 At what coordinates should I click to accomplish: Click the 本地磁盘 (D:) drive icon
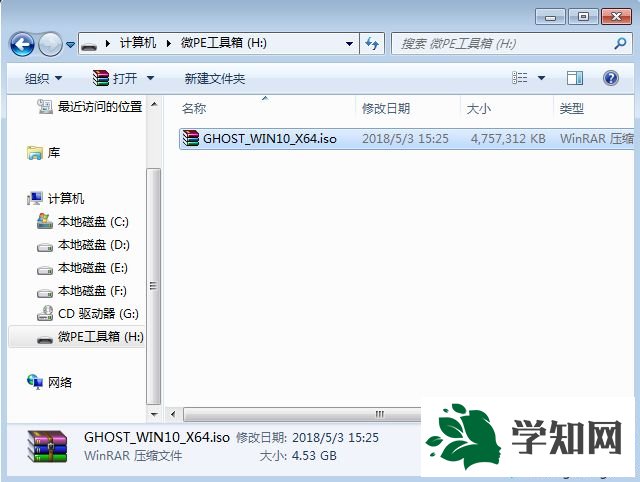coord(45,247)
